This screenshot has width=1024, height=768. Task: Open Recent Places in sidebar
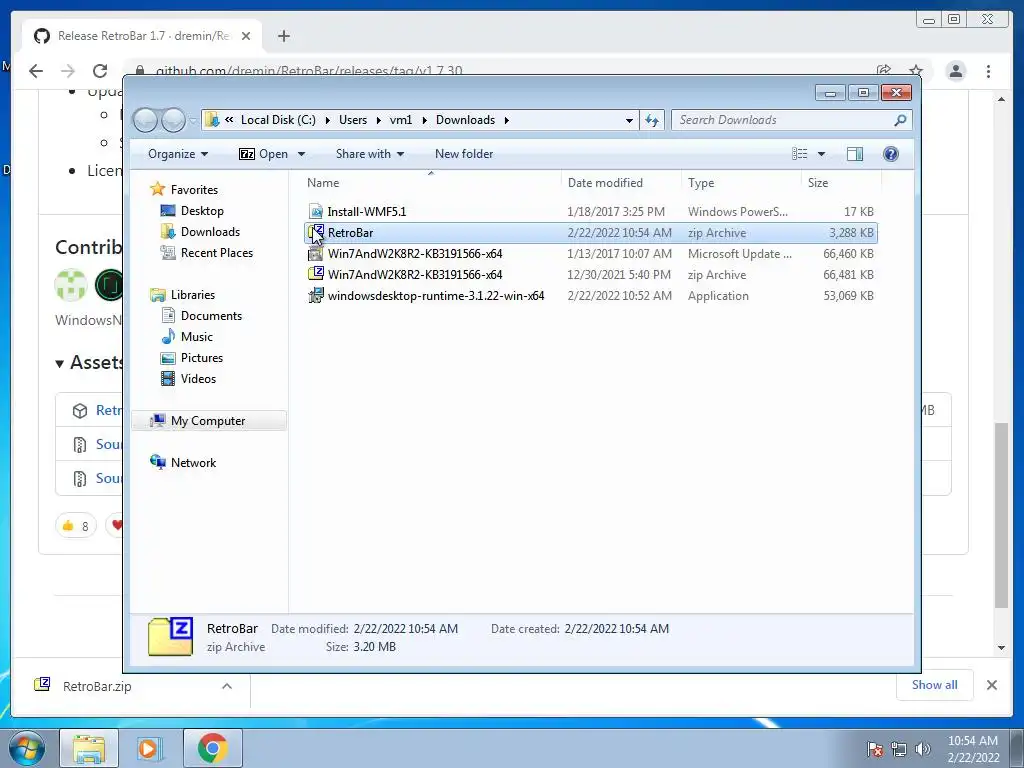coord(216,253)
